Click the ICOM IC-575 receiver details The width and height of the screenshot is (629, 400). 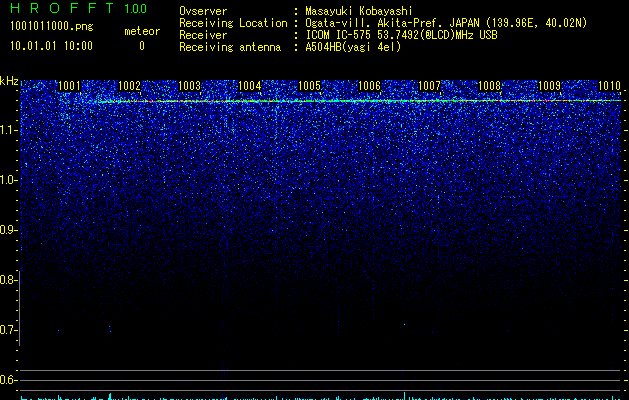pyautogui.click(x=401, y=35)
